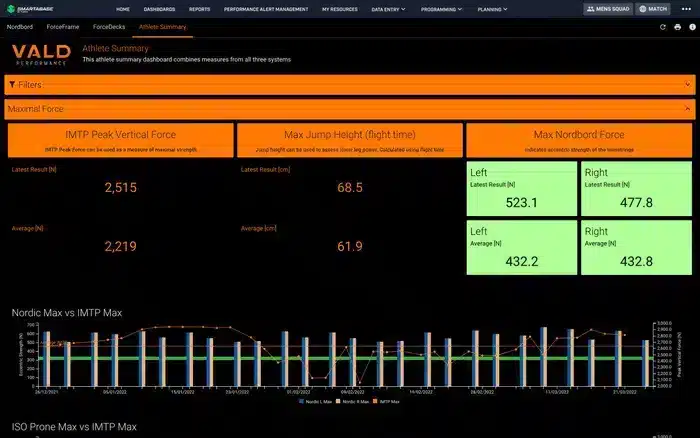The height and width of the screenshot is (438, 700).
Task: Click the filter funnel icon
Action: pyautogui.click(x=12, y=84)
